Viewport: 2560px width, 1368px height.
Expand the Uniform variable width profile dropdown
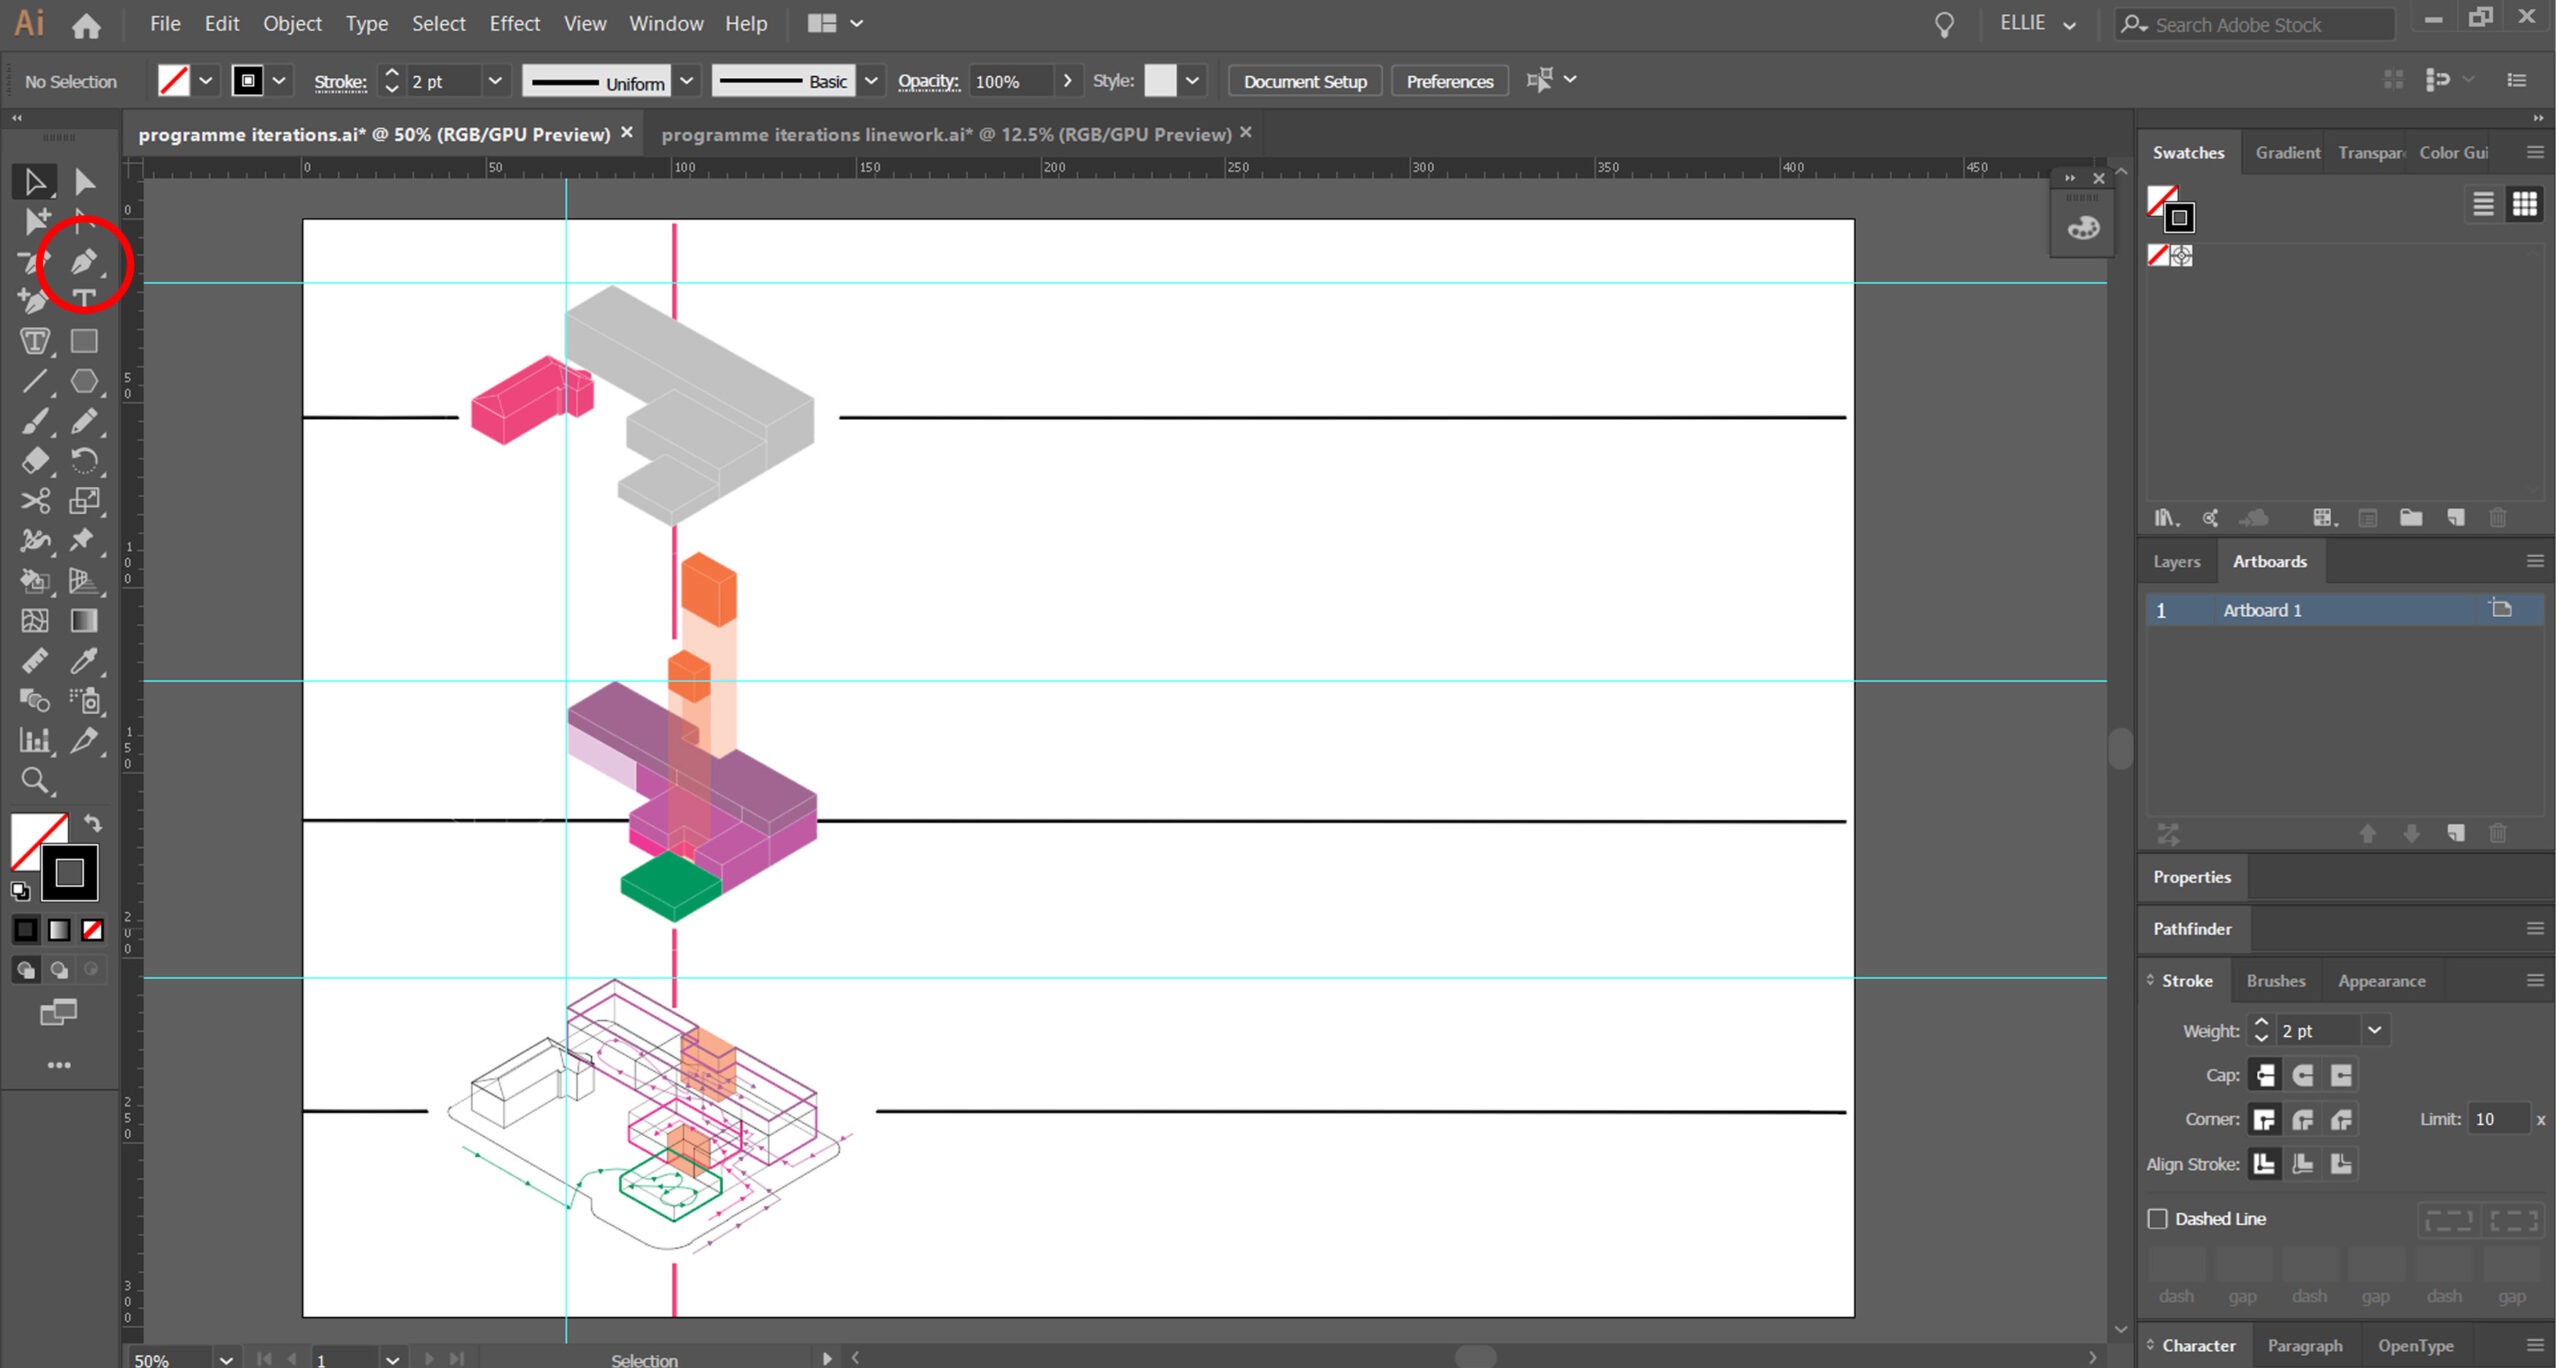coord(687,81)
